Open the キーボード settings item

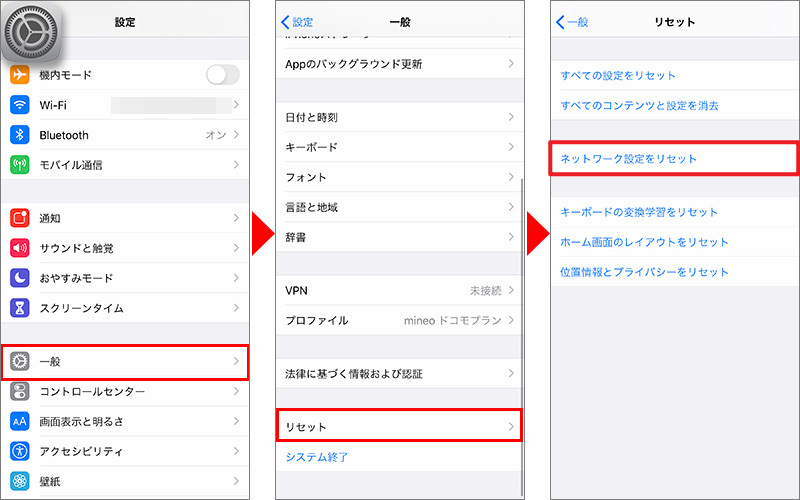(x=400, y=147)
